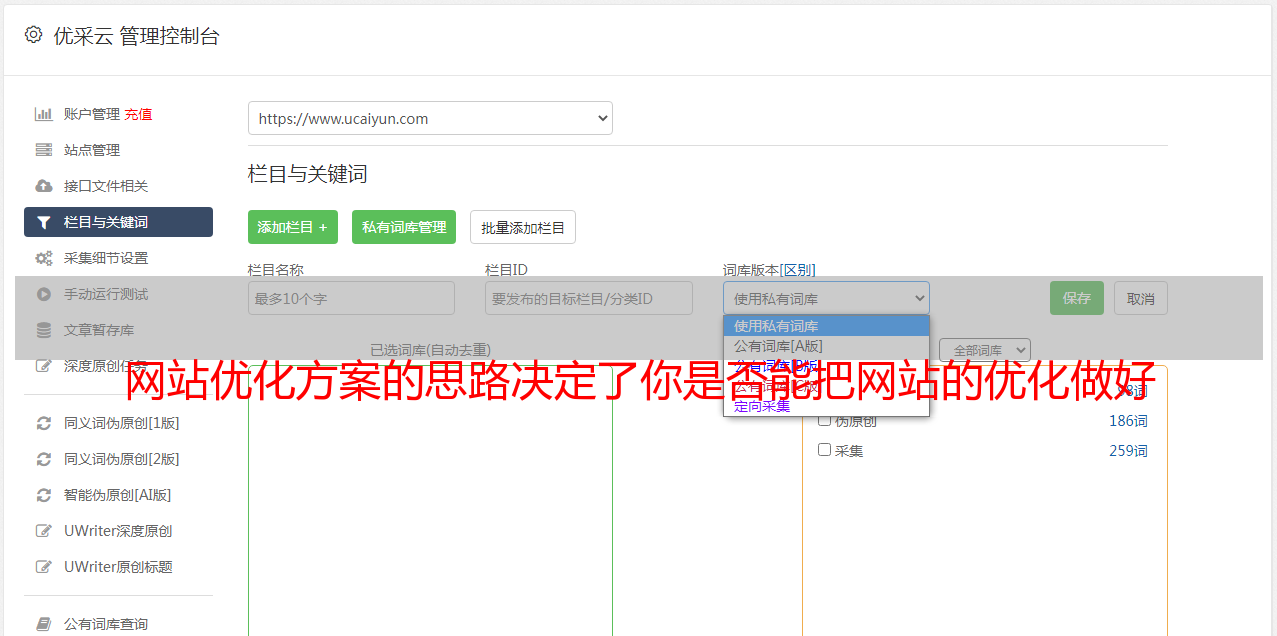Click the red 充值 link
1277x636 pixels.
pos(138,114)
